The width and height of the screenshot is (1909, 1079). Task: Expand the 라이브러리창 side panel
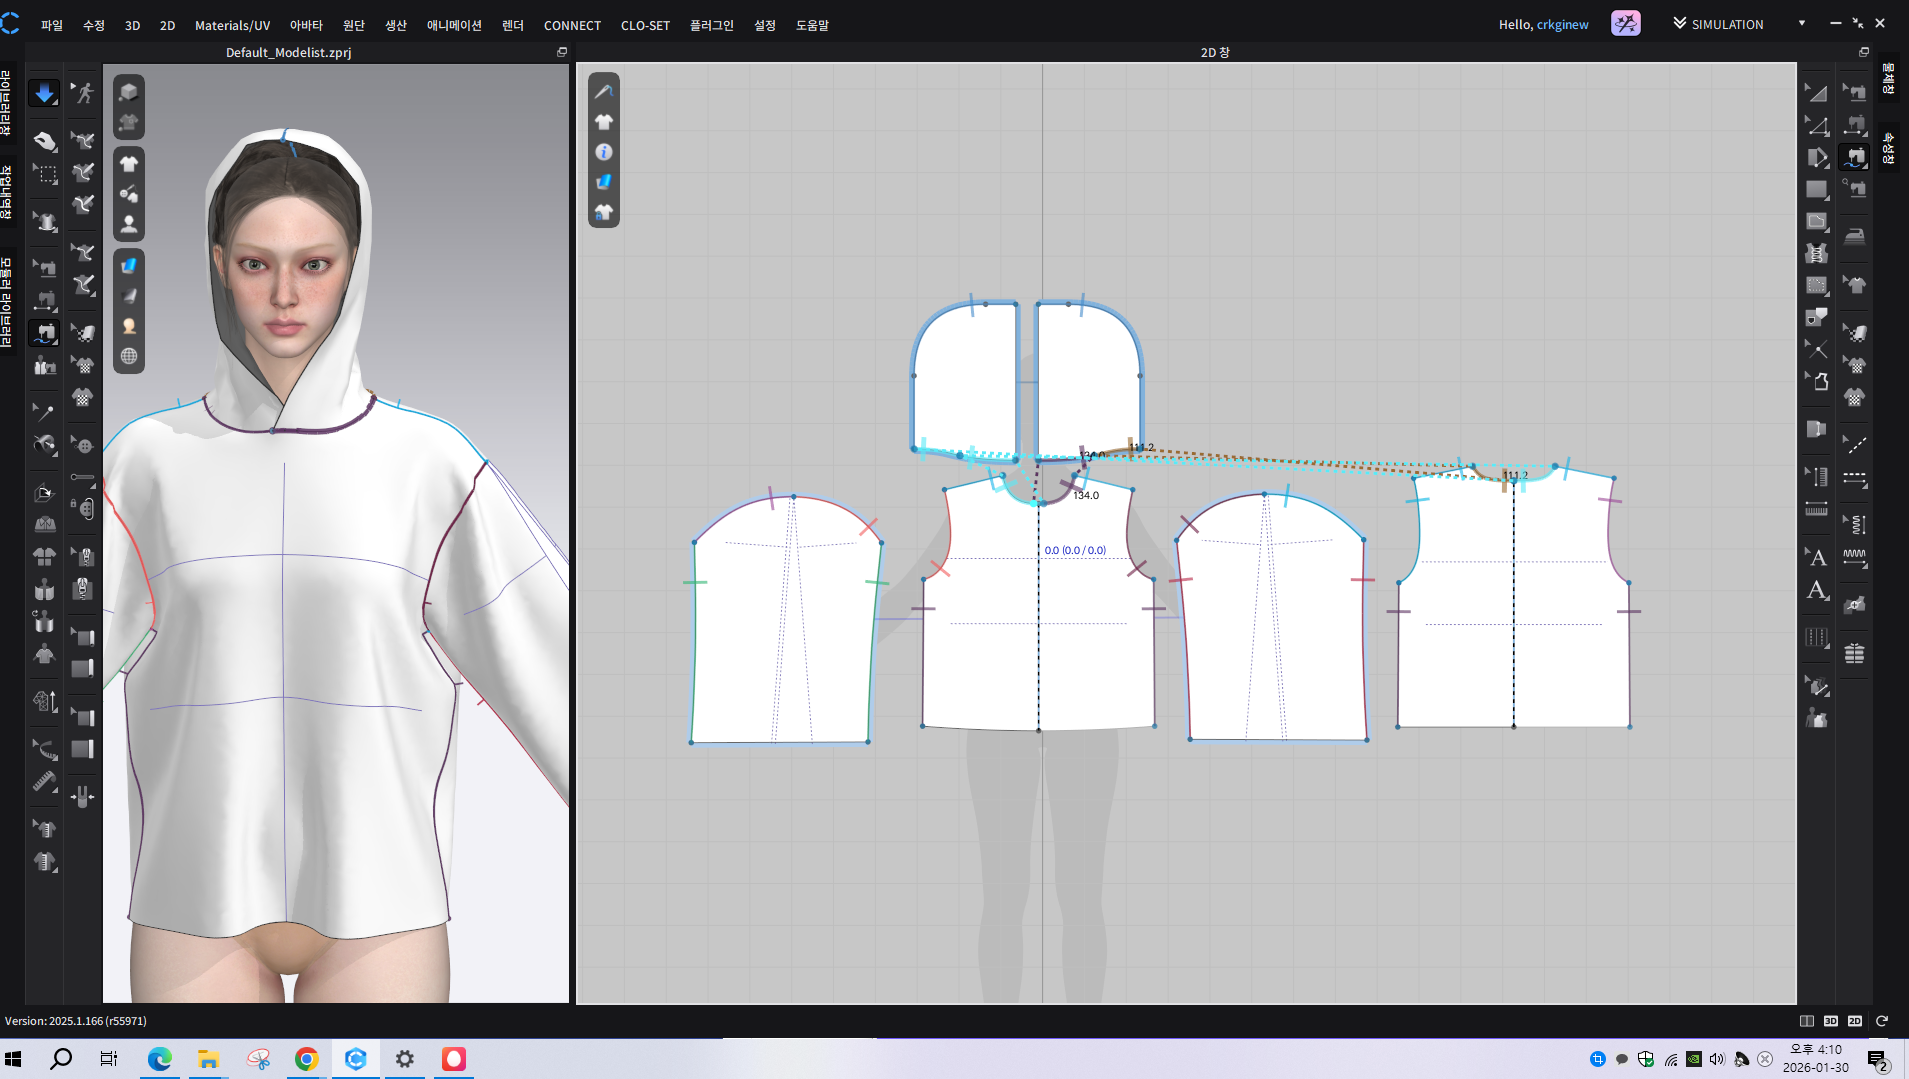(x=7, y=102)
